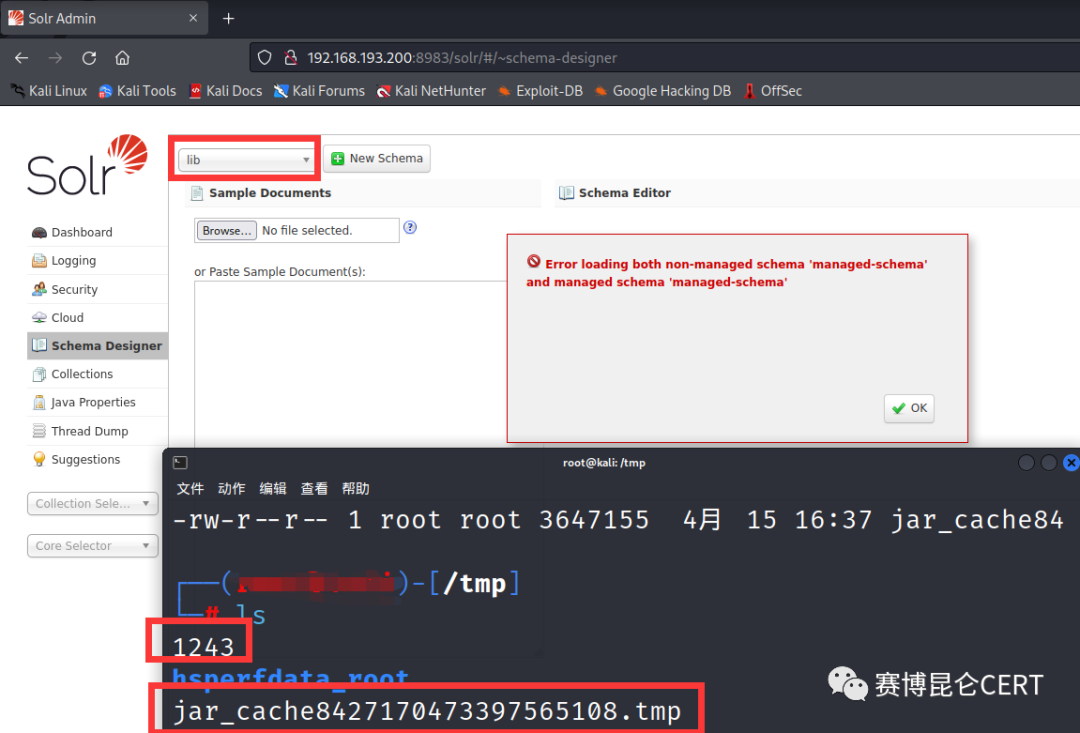Maximize the terminal window
1080x733 pixels.
tap(1049, 462)
